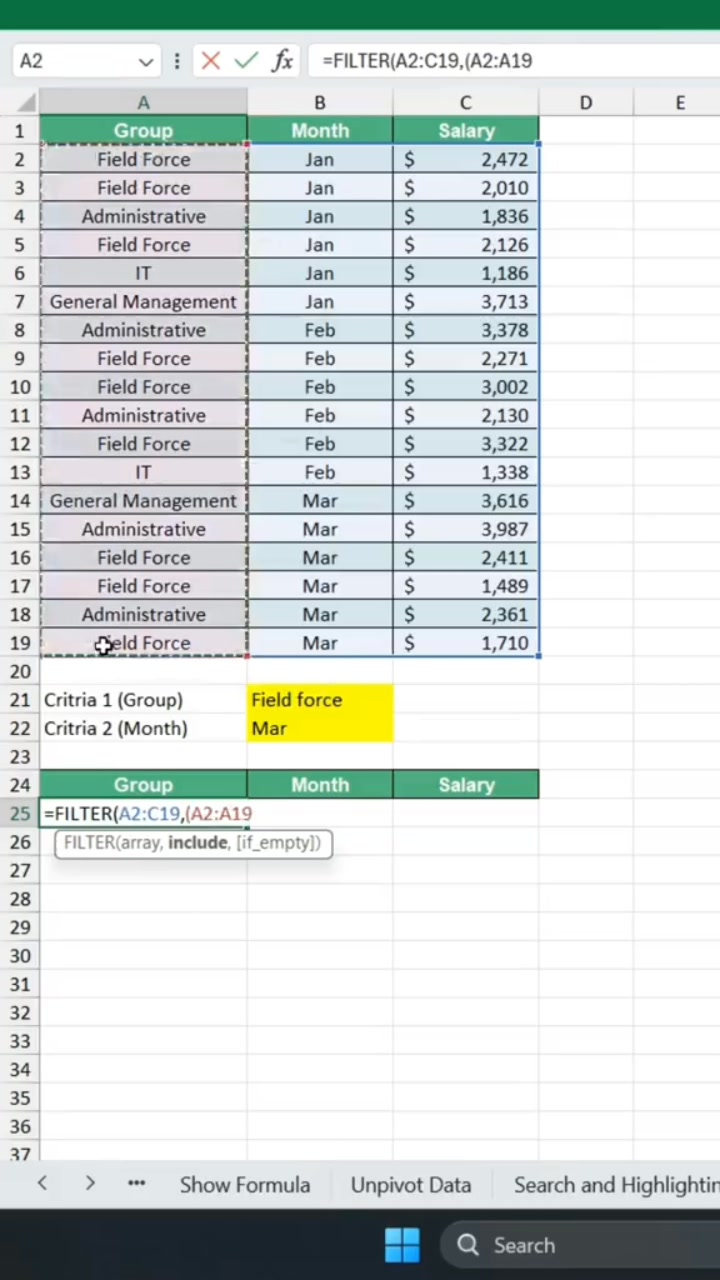Expand the Name Box dropdown arrow

146,61
